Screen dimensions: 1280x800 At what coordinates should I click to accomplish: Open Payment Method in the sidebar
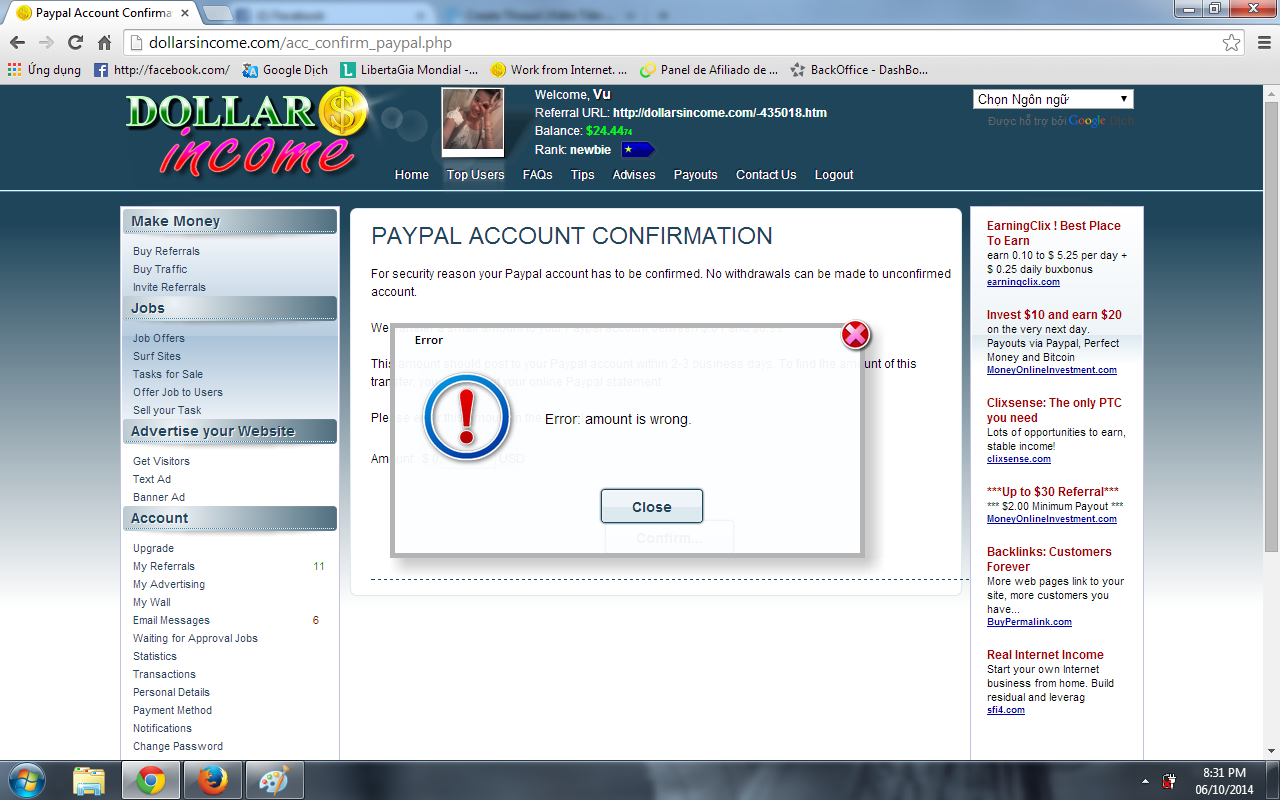172,710
